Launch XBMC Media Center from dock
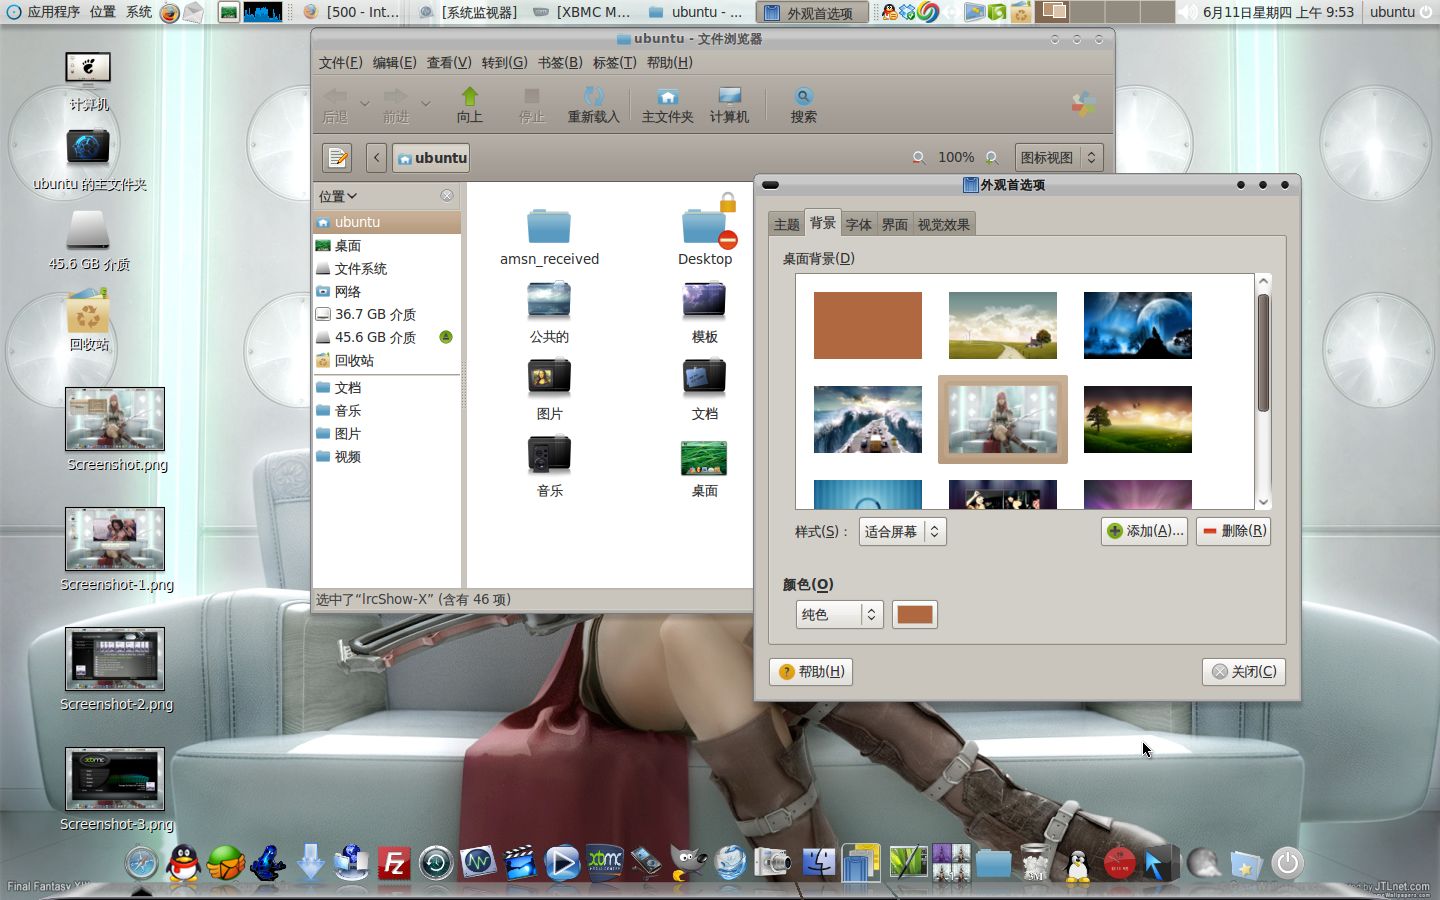Screen dimensions: 1440x900 coord(604,862)
